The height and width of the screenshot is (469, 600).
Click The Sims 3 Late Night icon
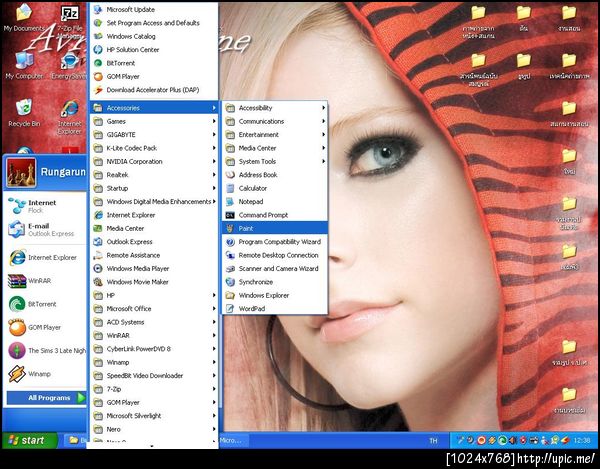(17, 350)
